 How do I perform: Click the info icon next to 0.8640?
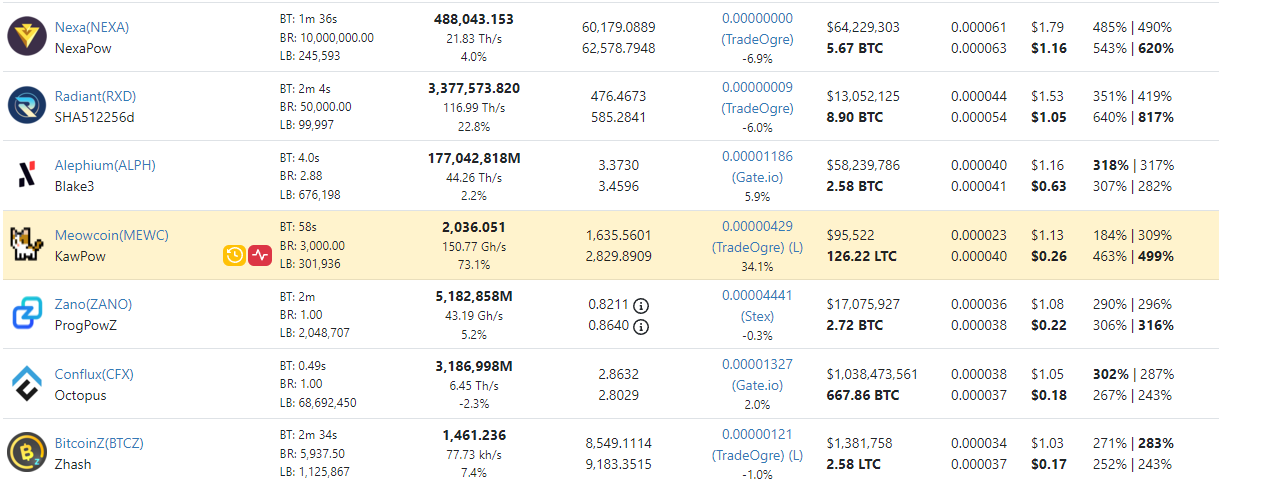point(641,326)
